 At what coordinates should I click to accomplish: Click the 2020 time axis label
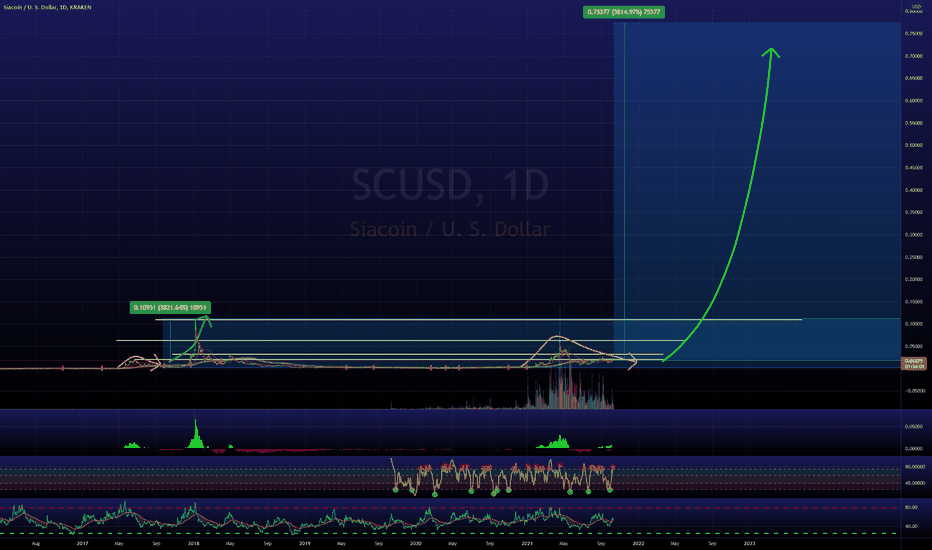pyautogui.click(x=415, y=543)
